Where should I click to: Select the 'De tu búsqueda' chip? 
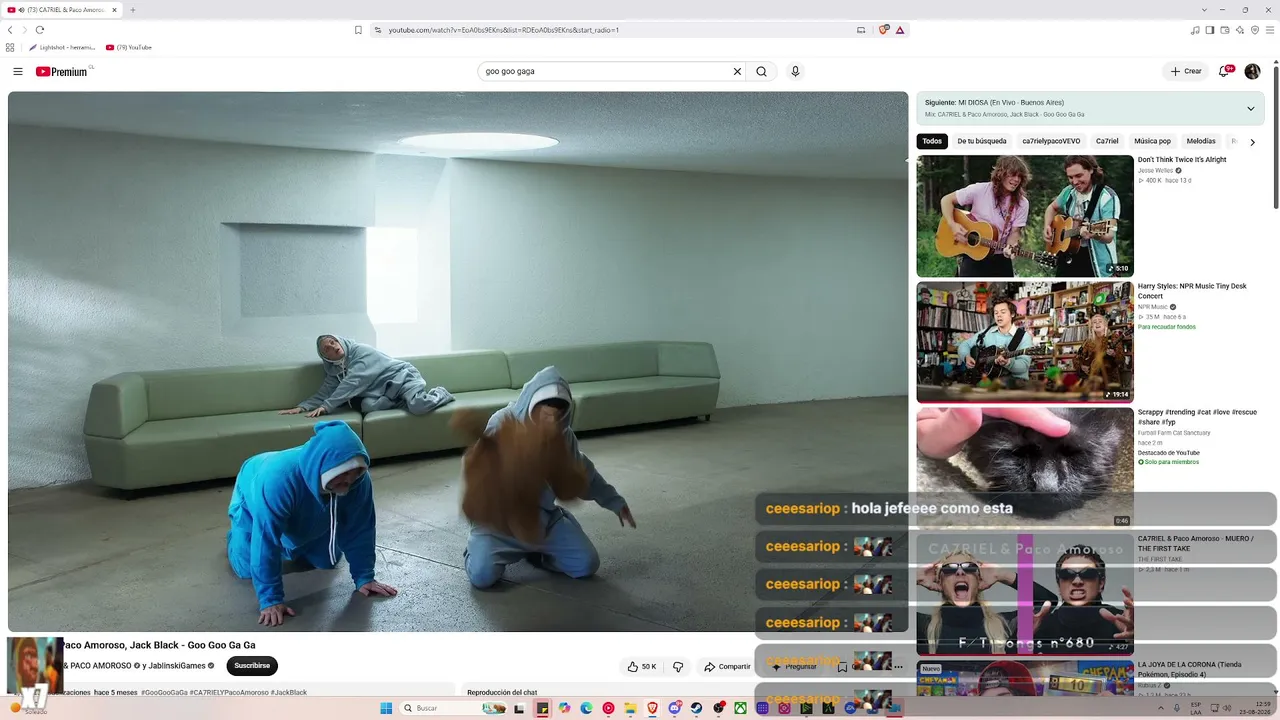pyautogui.click(x=982, y=141)
